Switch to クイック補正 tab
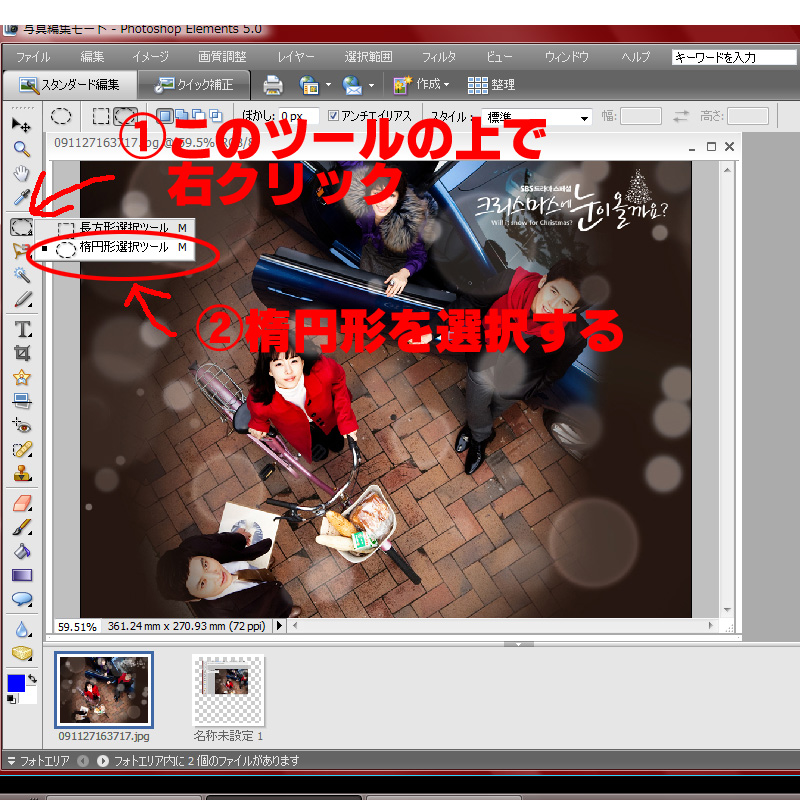The image size is (800, 800). click(x=194, y=85)
